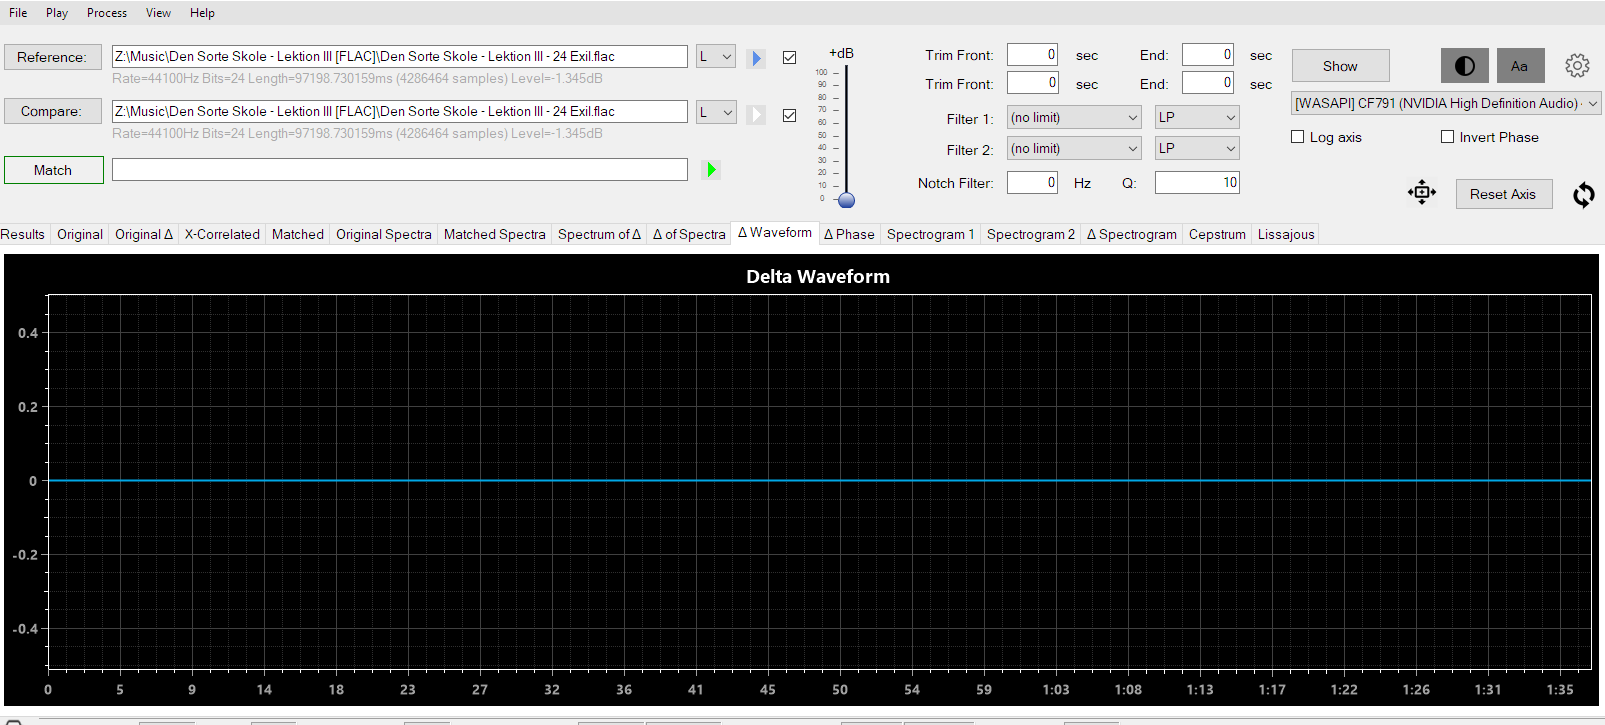1605x725 pixels.
Task: Enable the Invert Phase checkbox
Action: point(1447,137)
